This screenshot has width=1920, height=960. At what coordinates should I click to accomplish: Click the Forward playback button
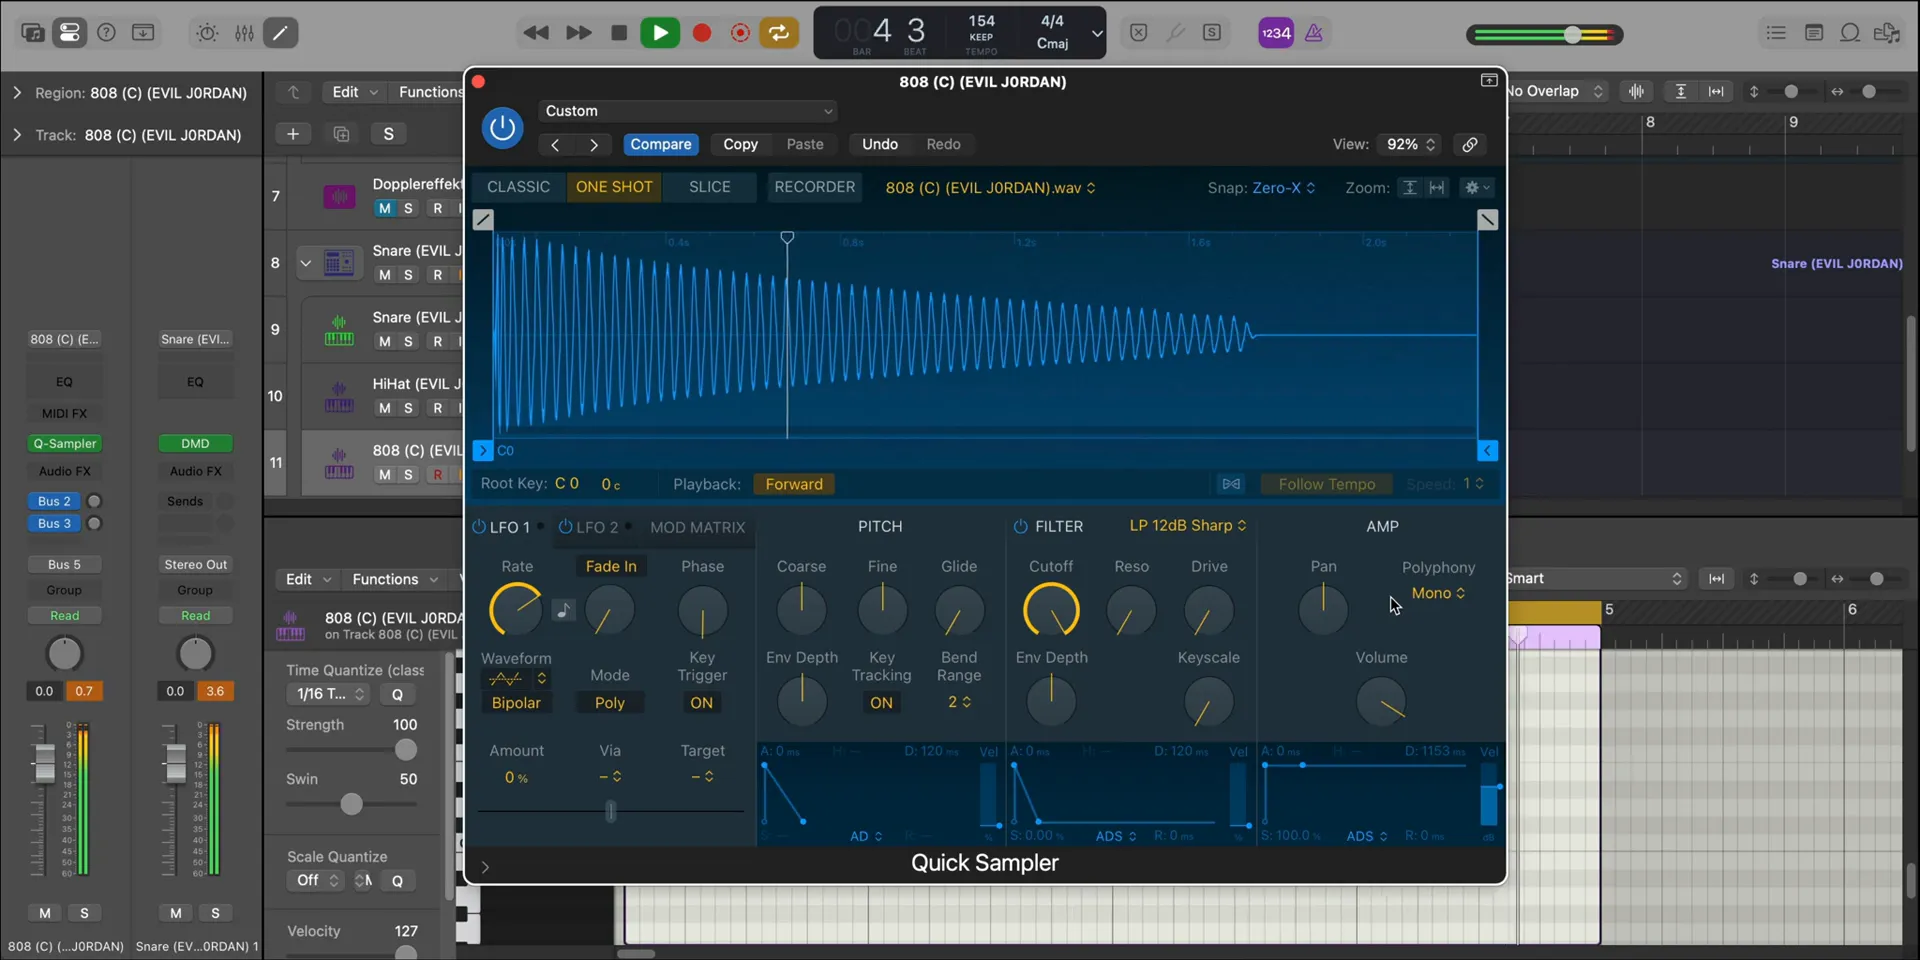click(x=794, y=484)
